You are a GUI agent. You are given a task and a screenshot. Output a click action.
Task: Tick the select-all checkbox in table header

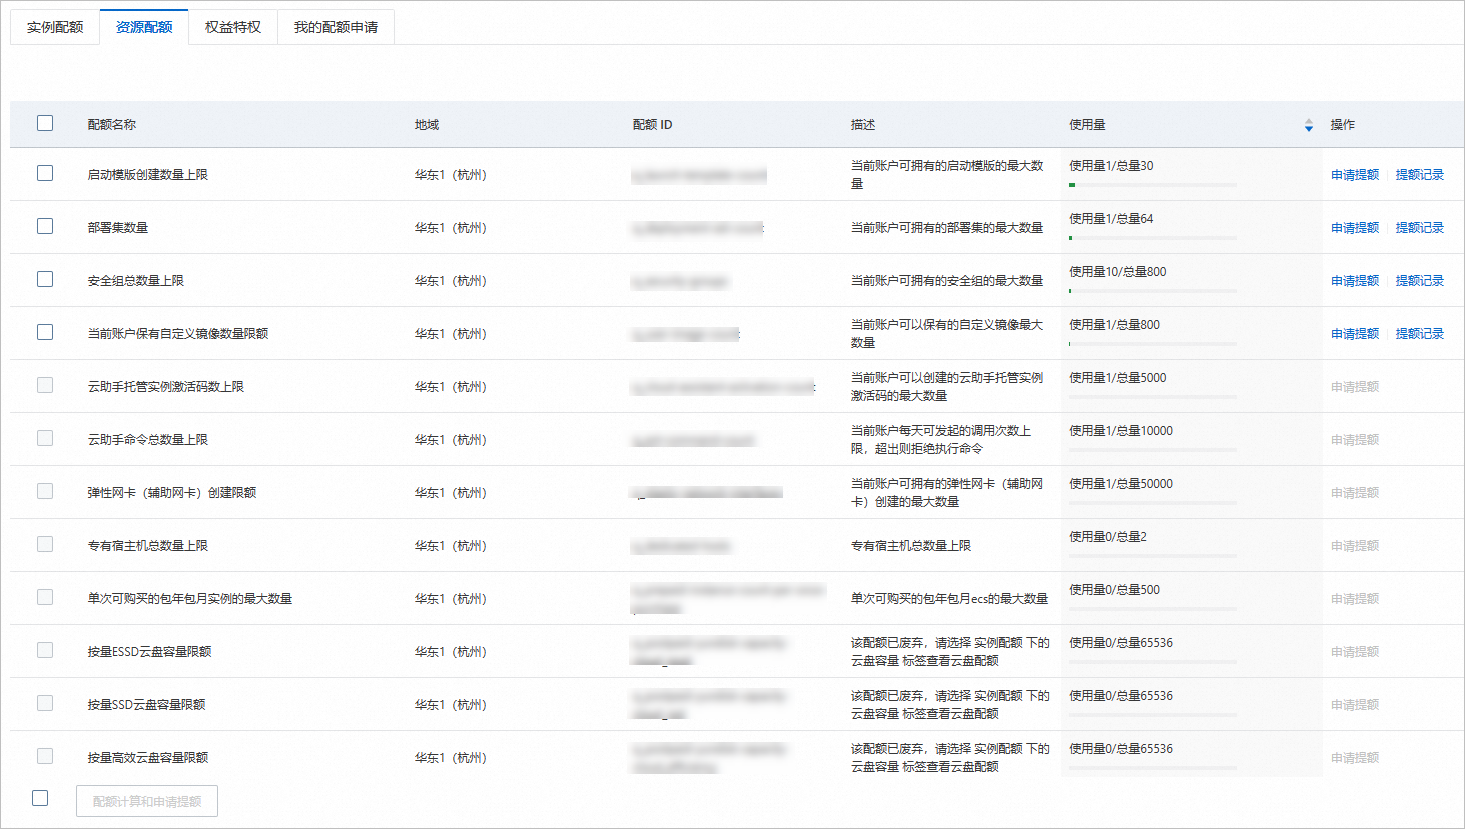tap(45, 123)
